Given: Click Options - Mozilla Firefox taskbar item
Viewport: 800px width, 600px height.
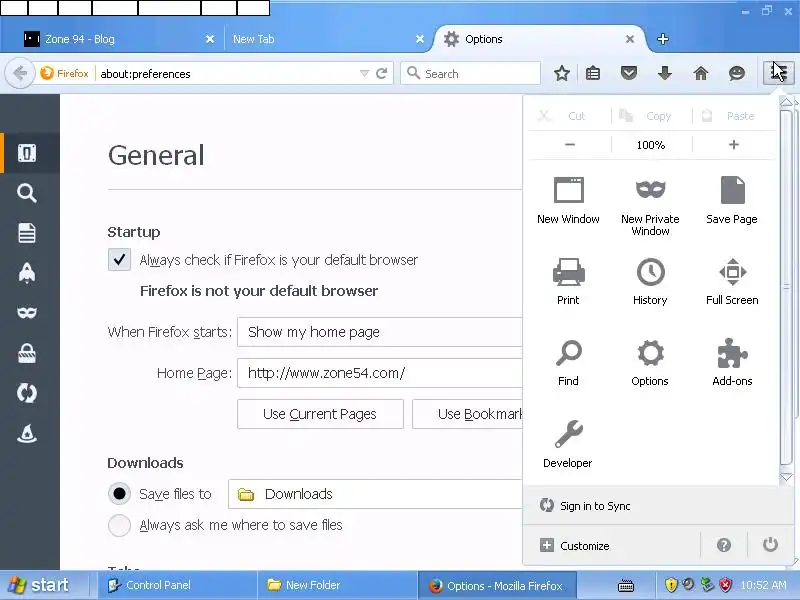Looking at the screenshot, I should (x=497, y=585).
